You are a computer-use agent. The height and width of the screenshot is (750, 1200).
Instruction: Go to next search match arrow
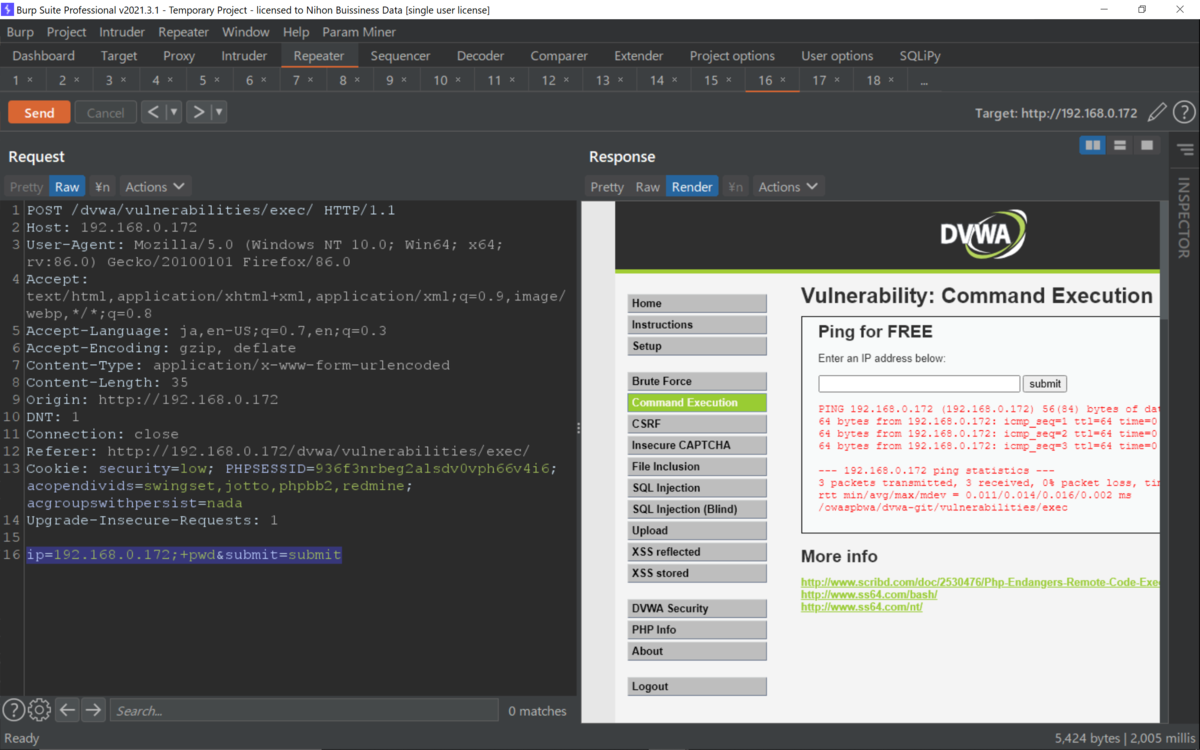(x=93, y=710)
